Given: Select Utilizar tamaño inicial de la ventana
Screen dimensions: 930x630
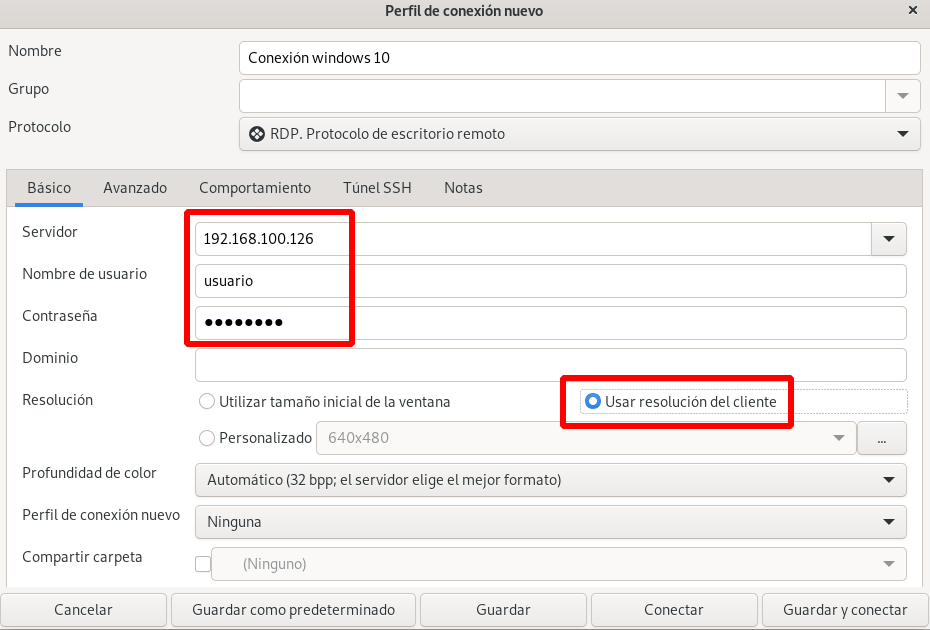Looking at the screenshot, I should click(x=207, y=400).
